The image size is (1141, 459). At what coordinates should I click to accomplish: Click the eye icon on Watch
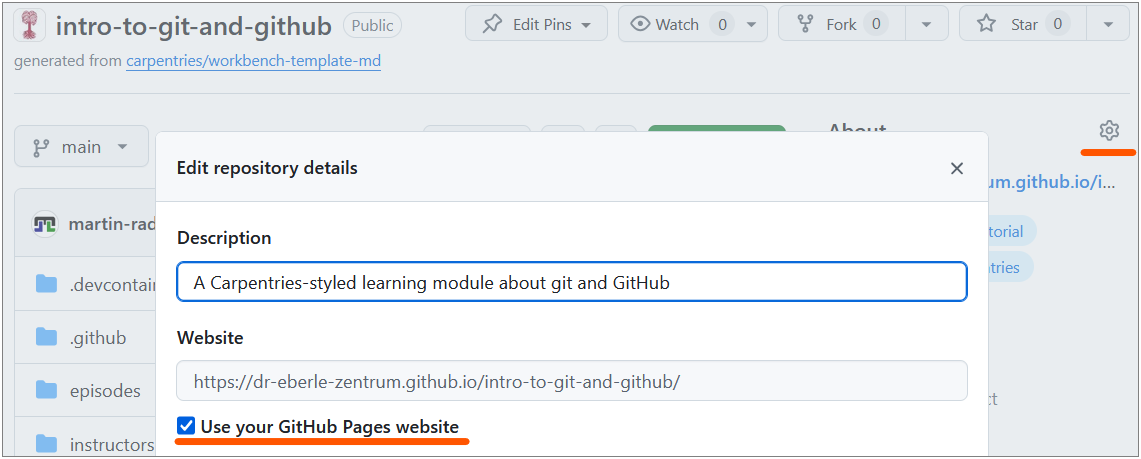[640, 24]
